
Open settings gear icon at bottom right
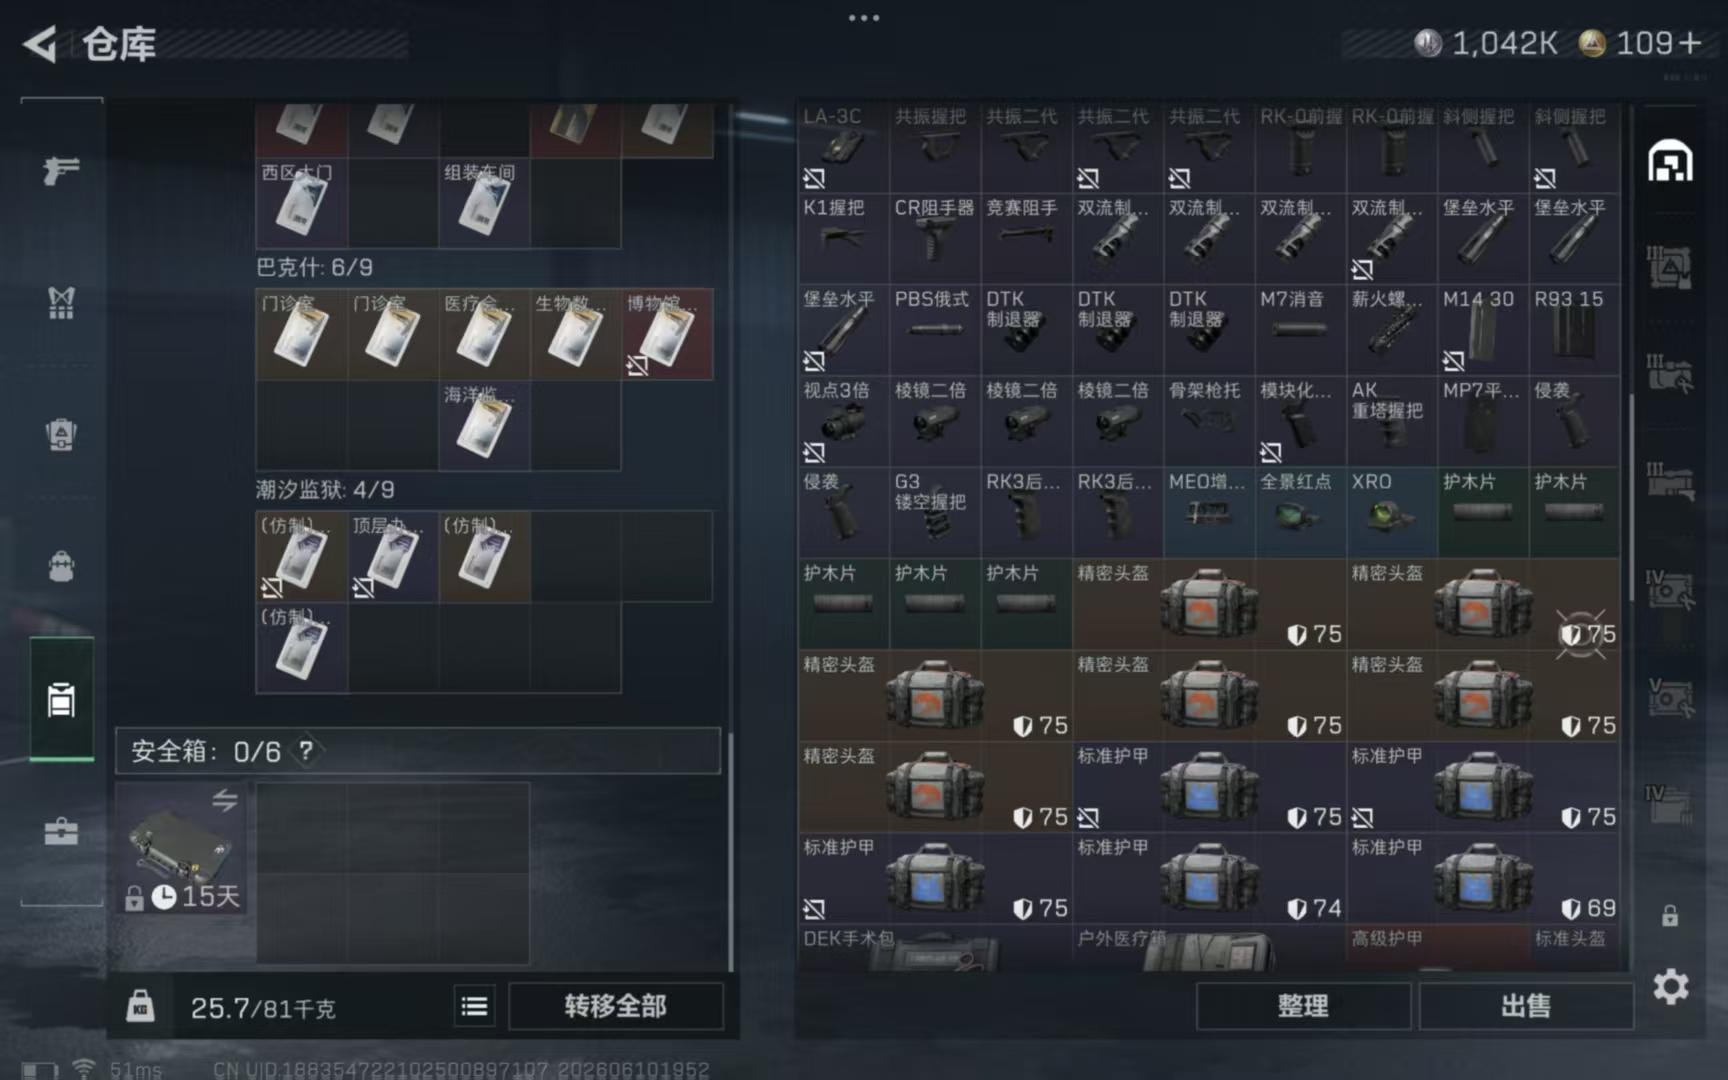pyautogui.click(x=1670, y=987)
